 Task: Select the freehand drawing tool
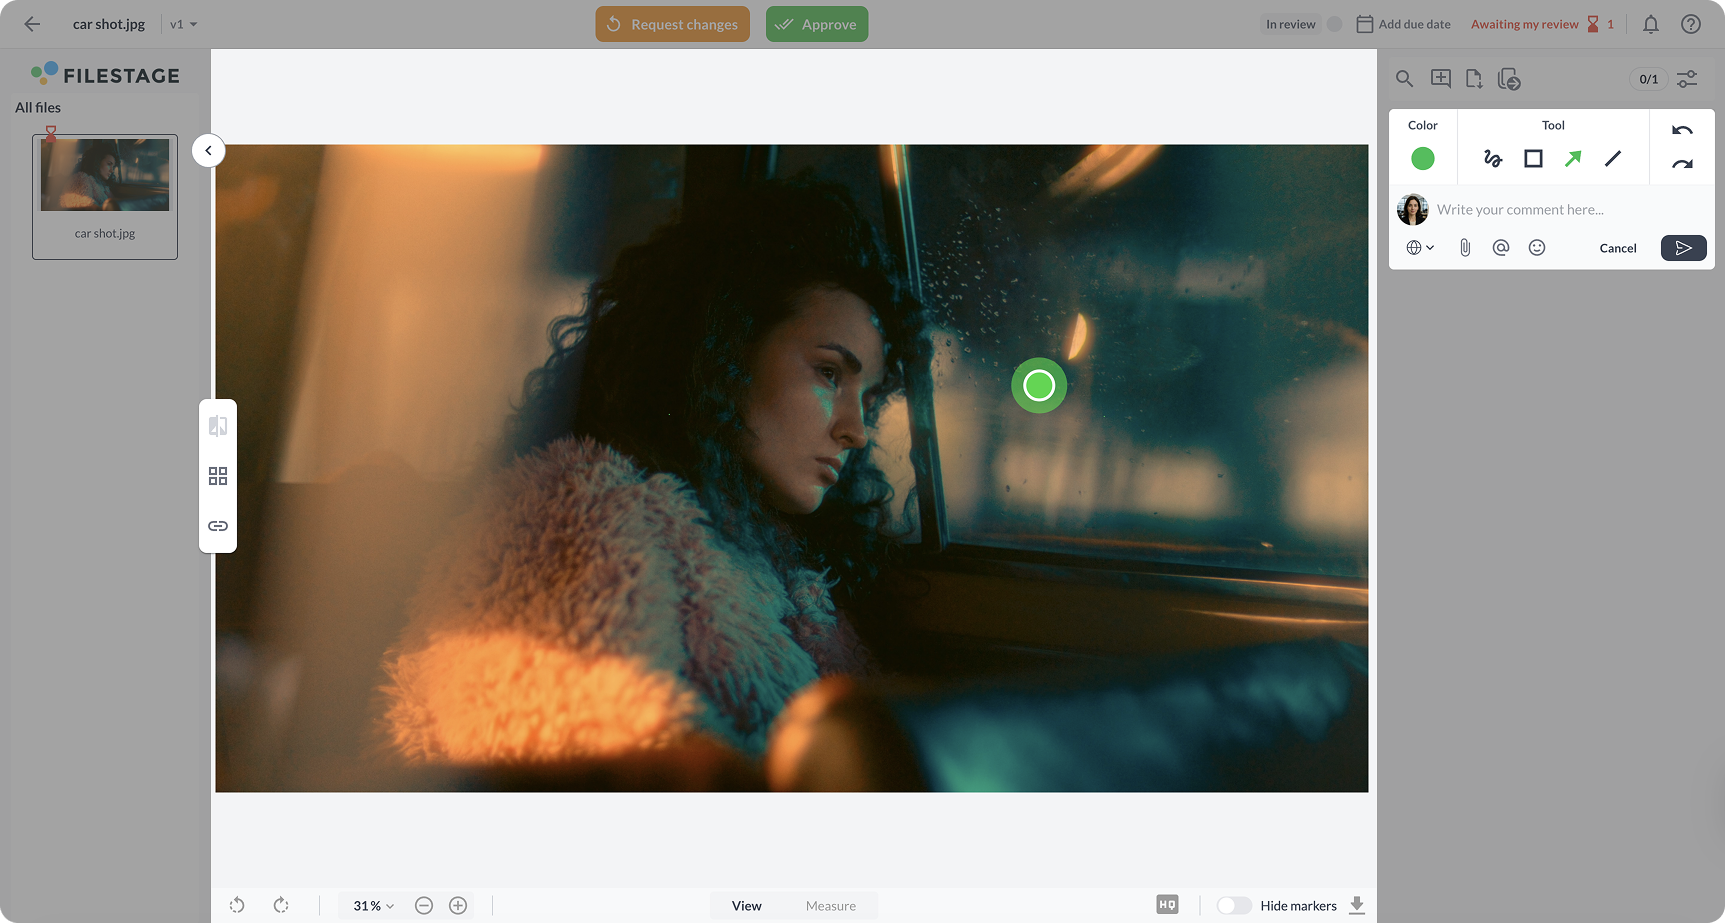pos(1492,158)
